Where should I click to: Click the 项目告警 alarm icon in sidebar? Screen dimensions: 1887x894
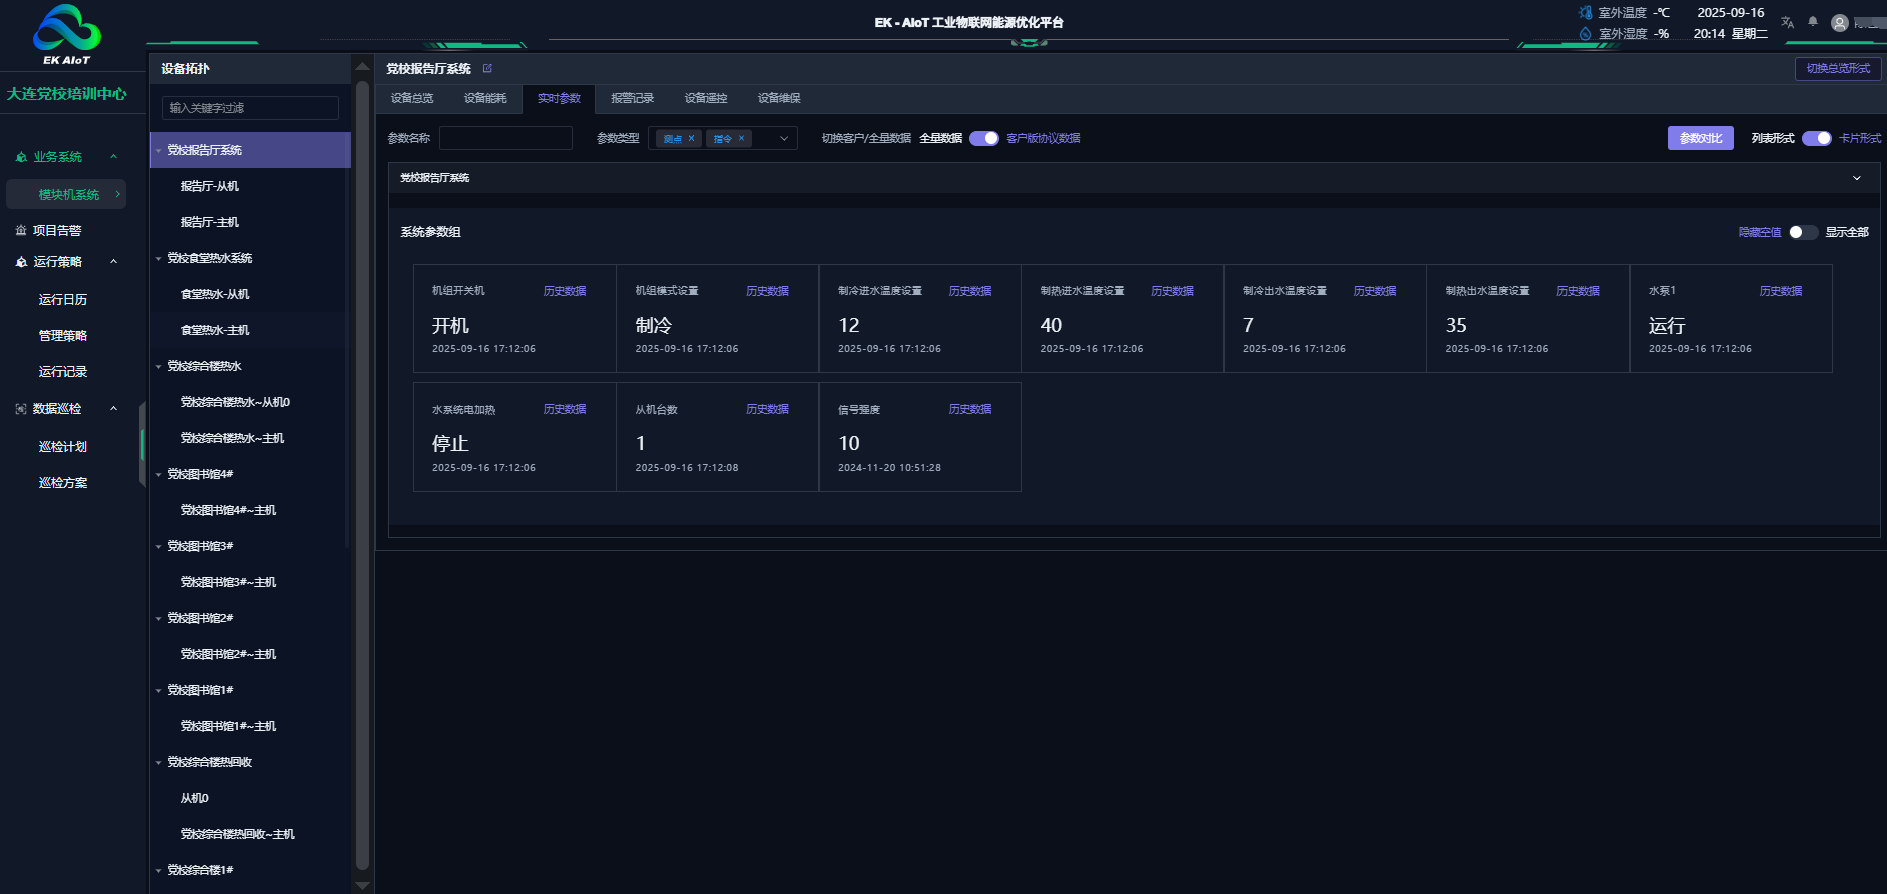(x=21, y=231)
